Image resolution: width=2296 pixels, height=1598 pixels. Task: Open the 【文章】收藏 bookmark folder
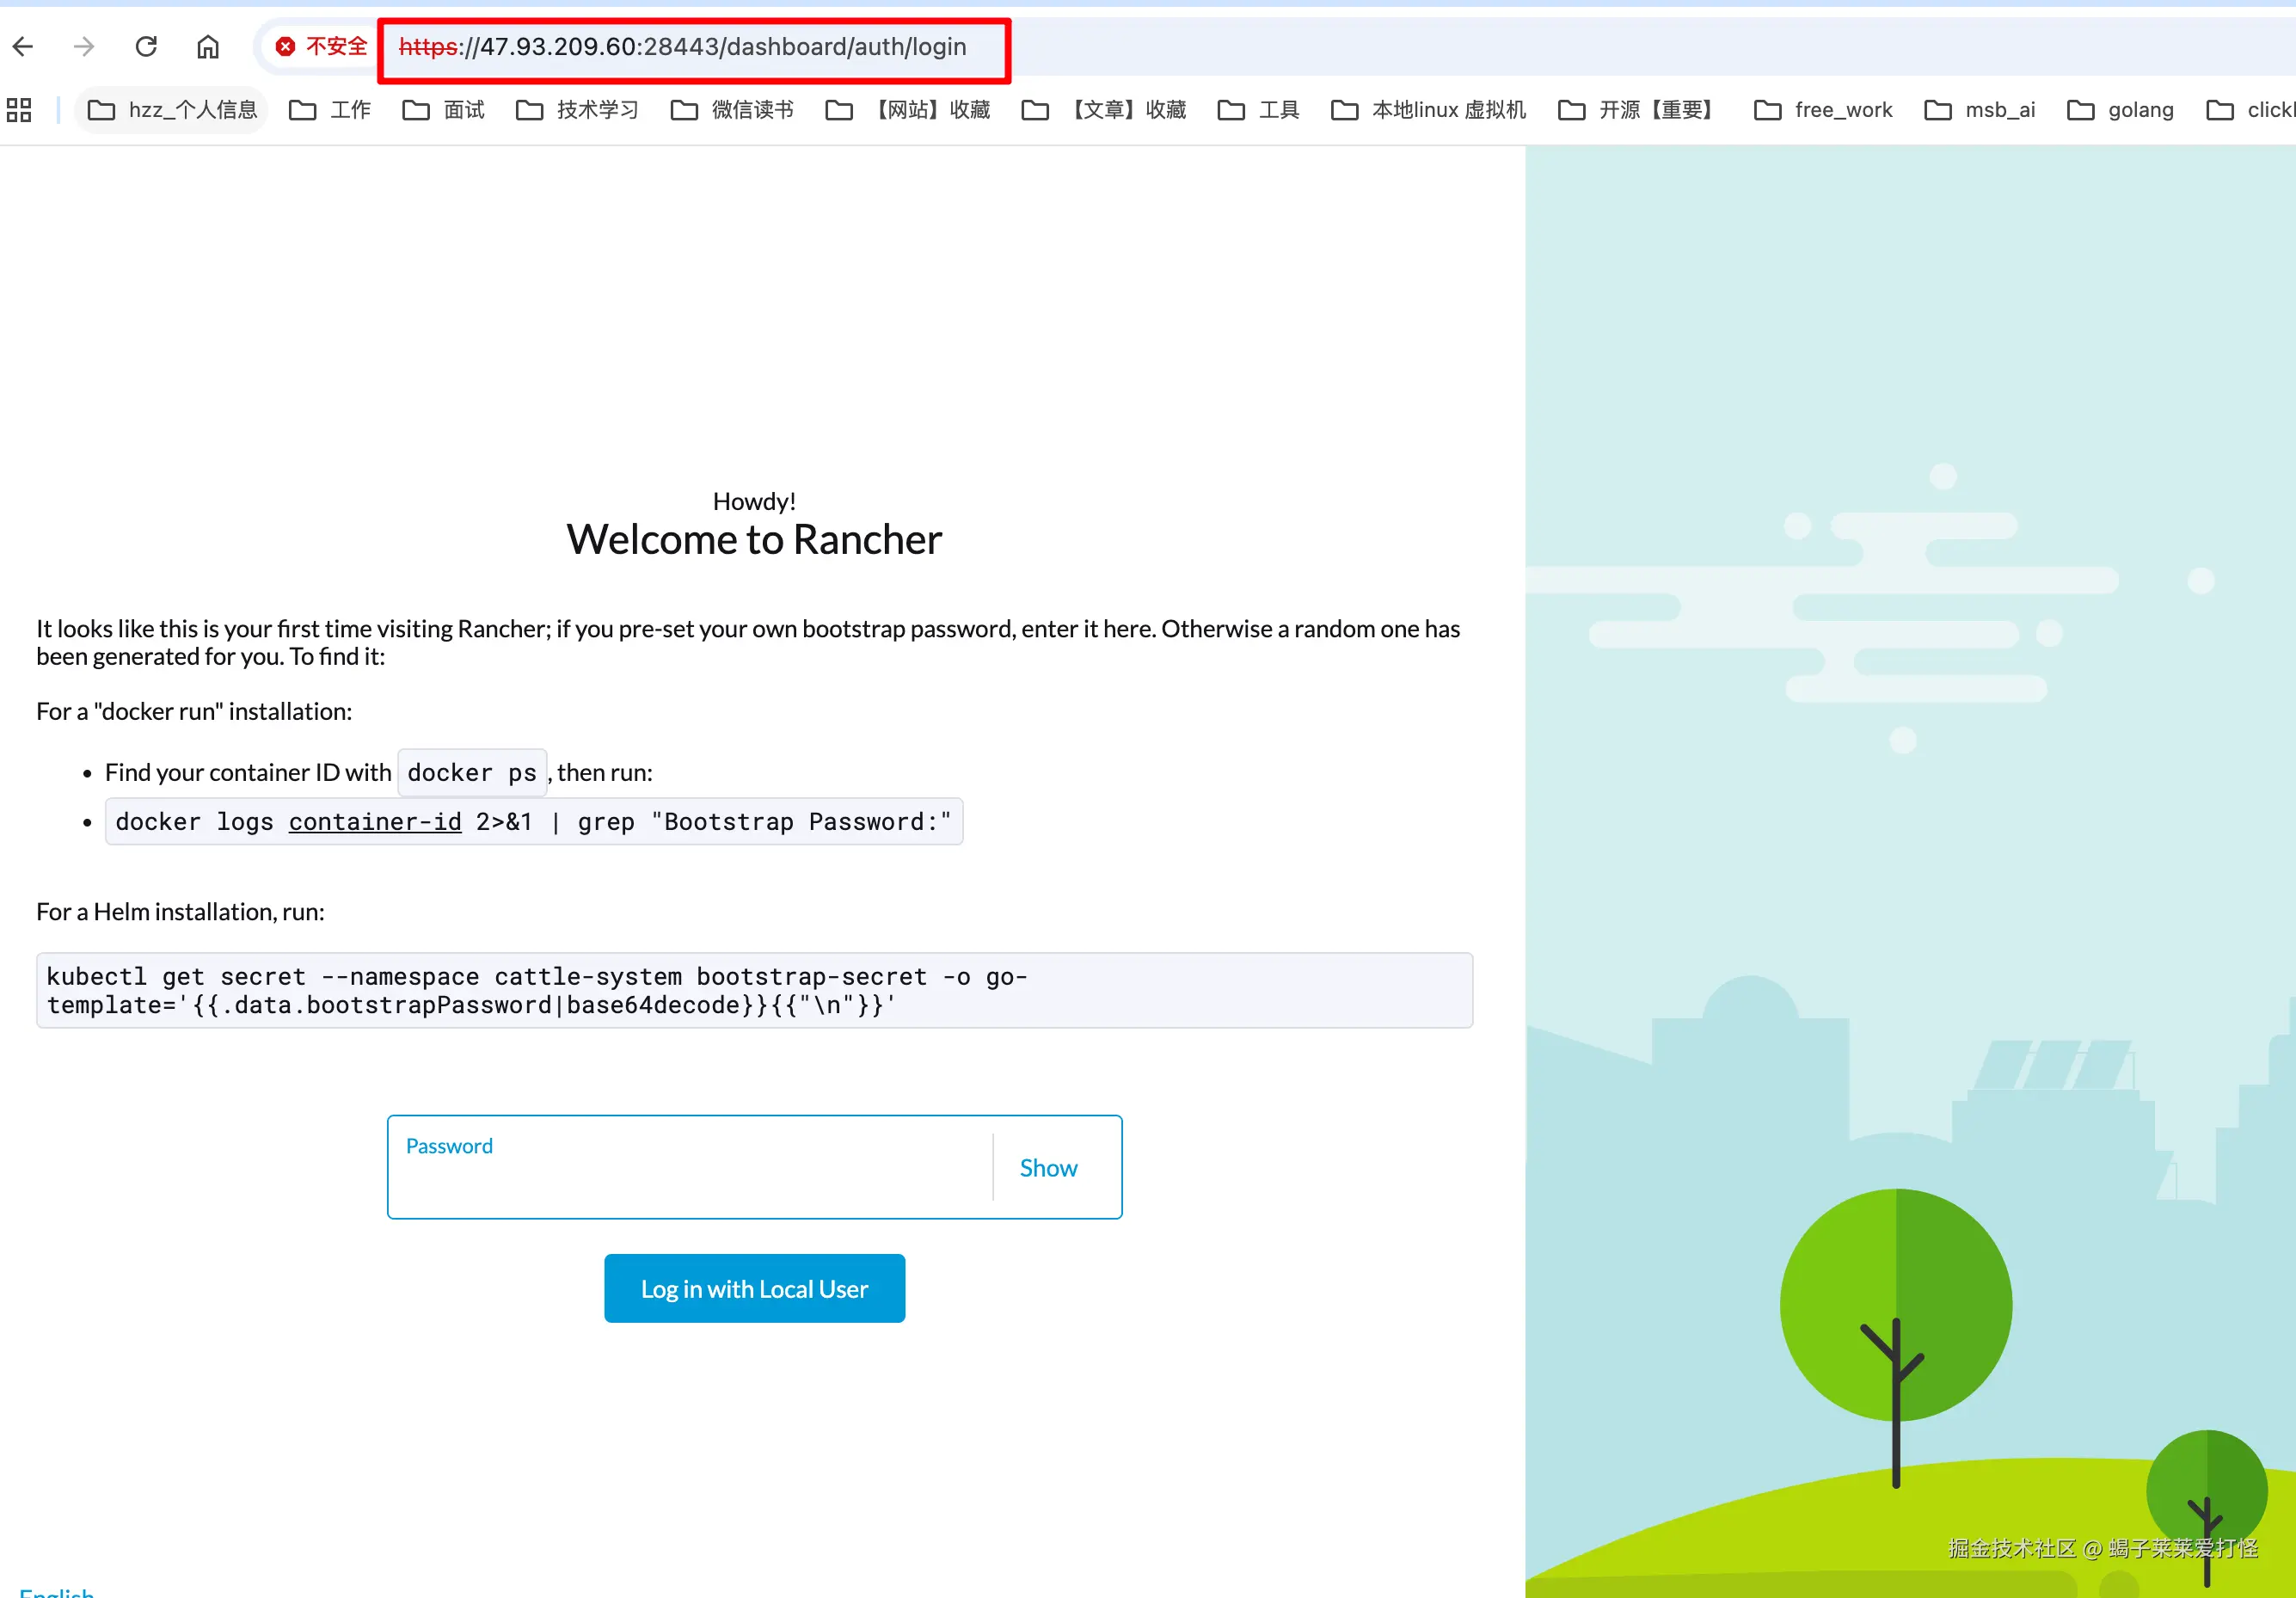(x=1104, y=110)
